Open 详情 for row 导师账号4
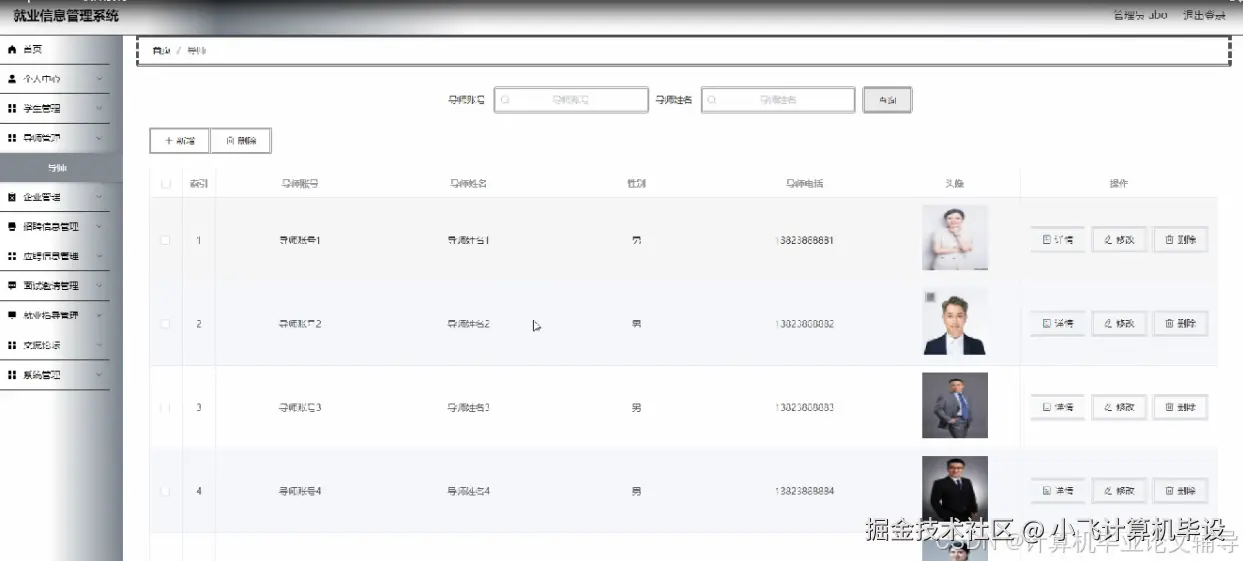1243x561 pixels. 1058,491
